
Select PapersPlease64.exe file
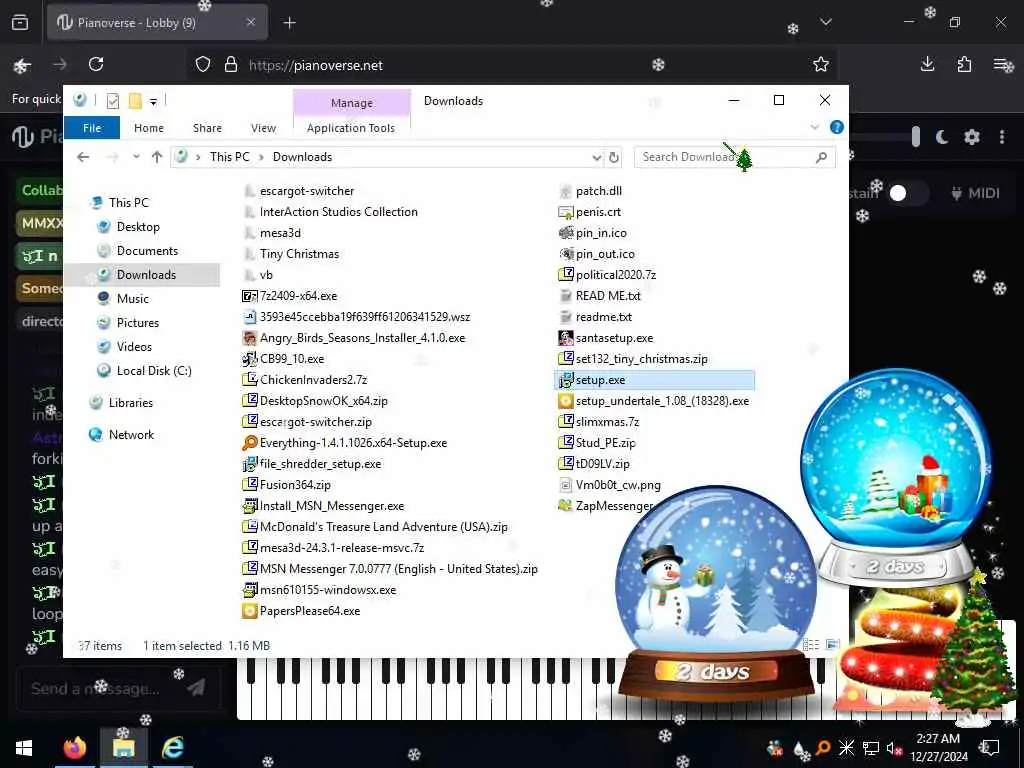tap(301, 611)
